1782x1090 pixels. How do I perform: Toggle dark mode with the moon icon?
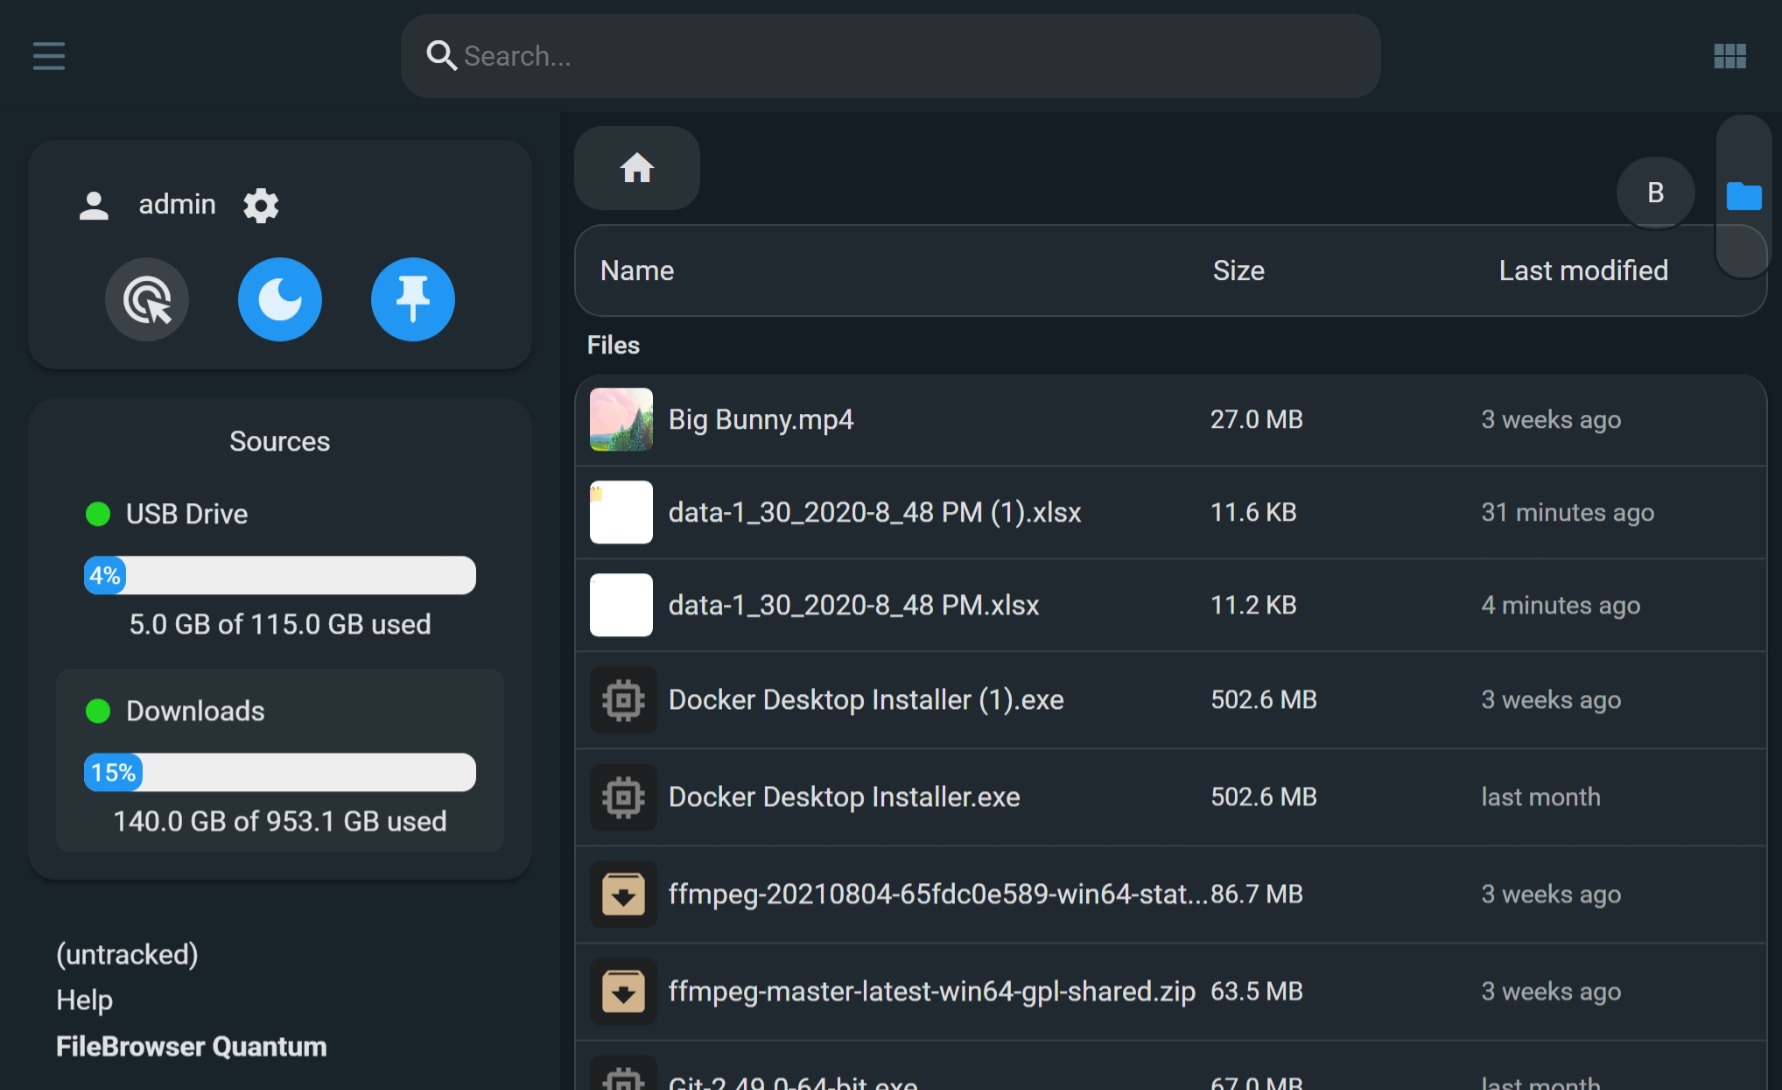(280, 299)
